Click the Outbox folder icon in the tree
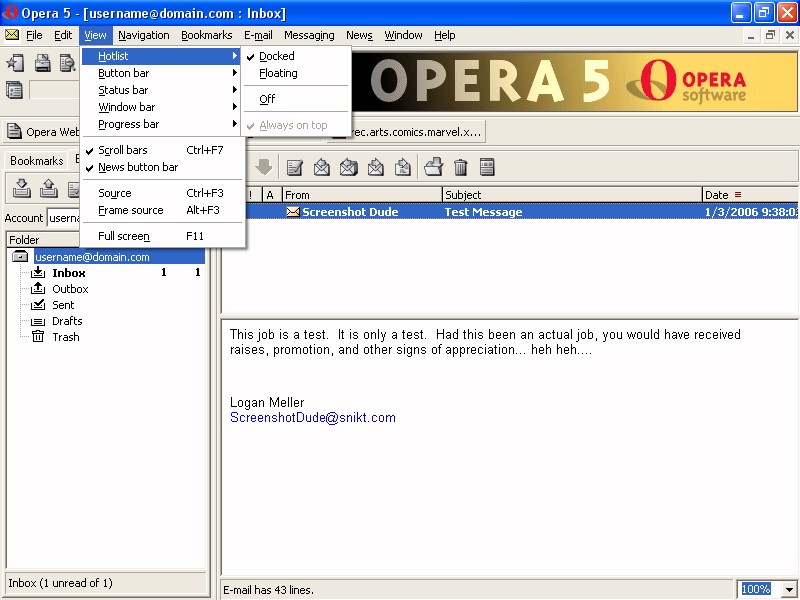800x600 pixels. point(38,289)
